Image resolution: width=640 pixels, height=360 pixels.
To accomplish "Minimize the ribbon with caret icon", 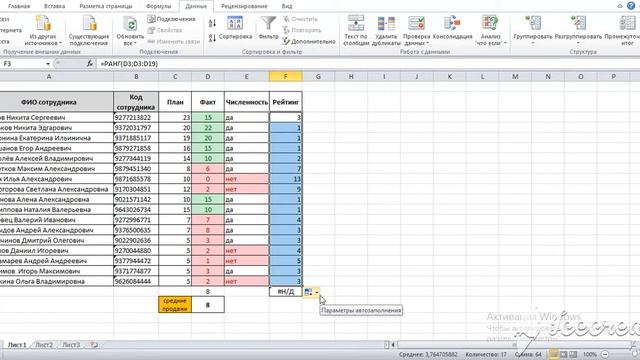I will coord(620,6).
